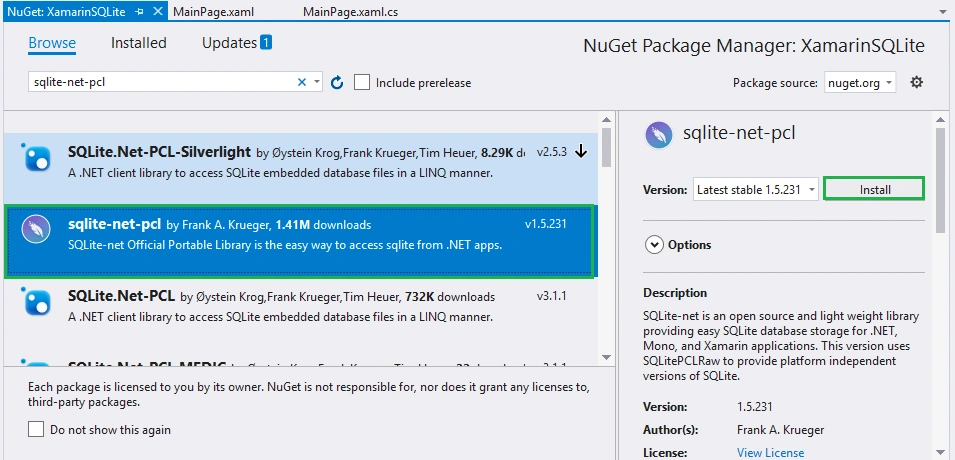Switch to the Installed tab
Screen dimensions: 955x460
pos(139,43)
